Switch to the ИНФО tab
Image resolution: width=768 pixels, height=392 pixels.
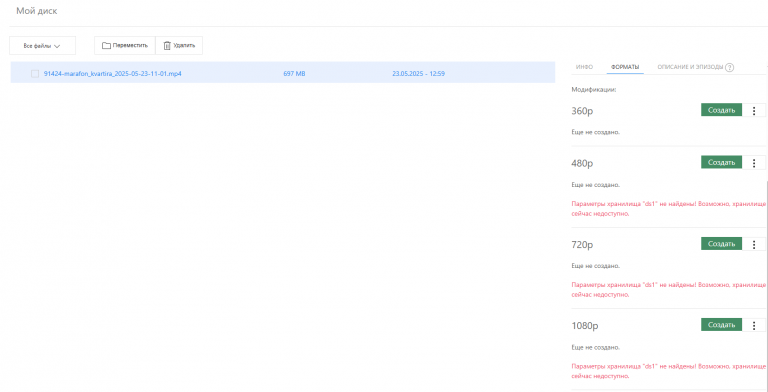pyautogui.click(x=584, y=67)
